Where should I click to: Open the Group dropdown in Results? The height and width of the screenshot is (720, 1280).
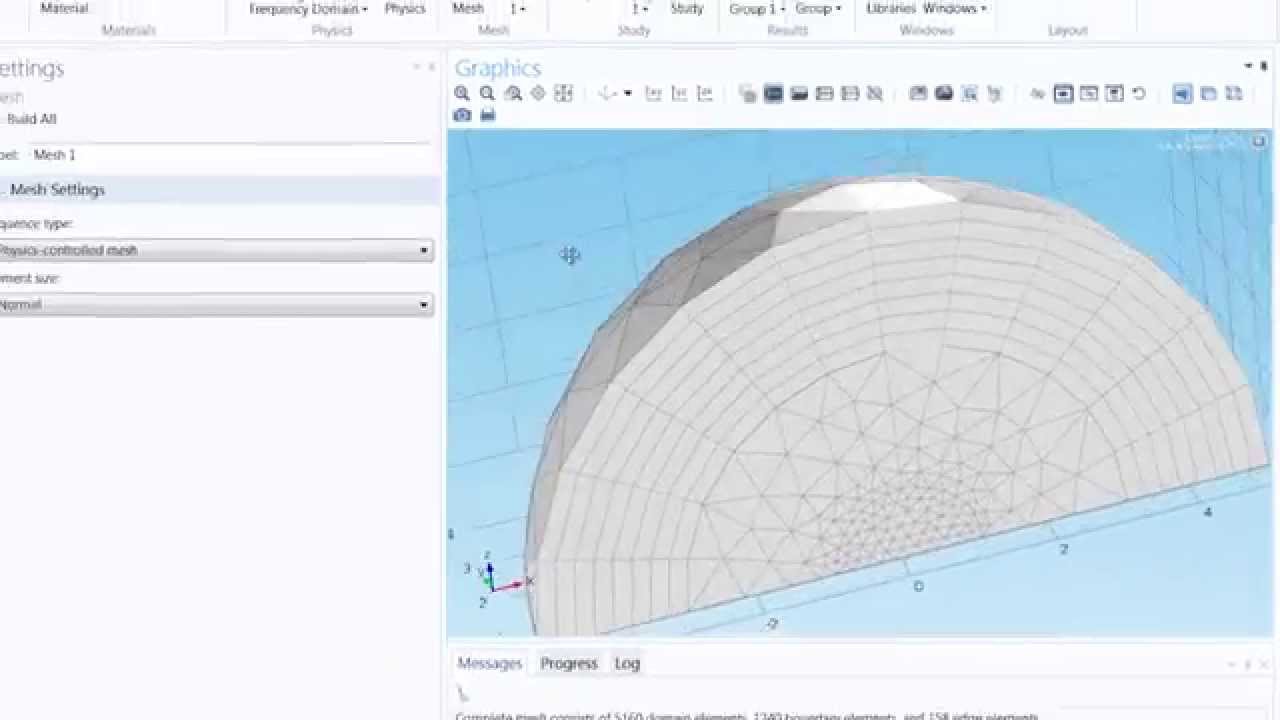(x=818, y=8)
